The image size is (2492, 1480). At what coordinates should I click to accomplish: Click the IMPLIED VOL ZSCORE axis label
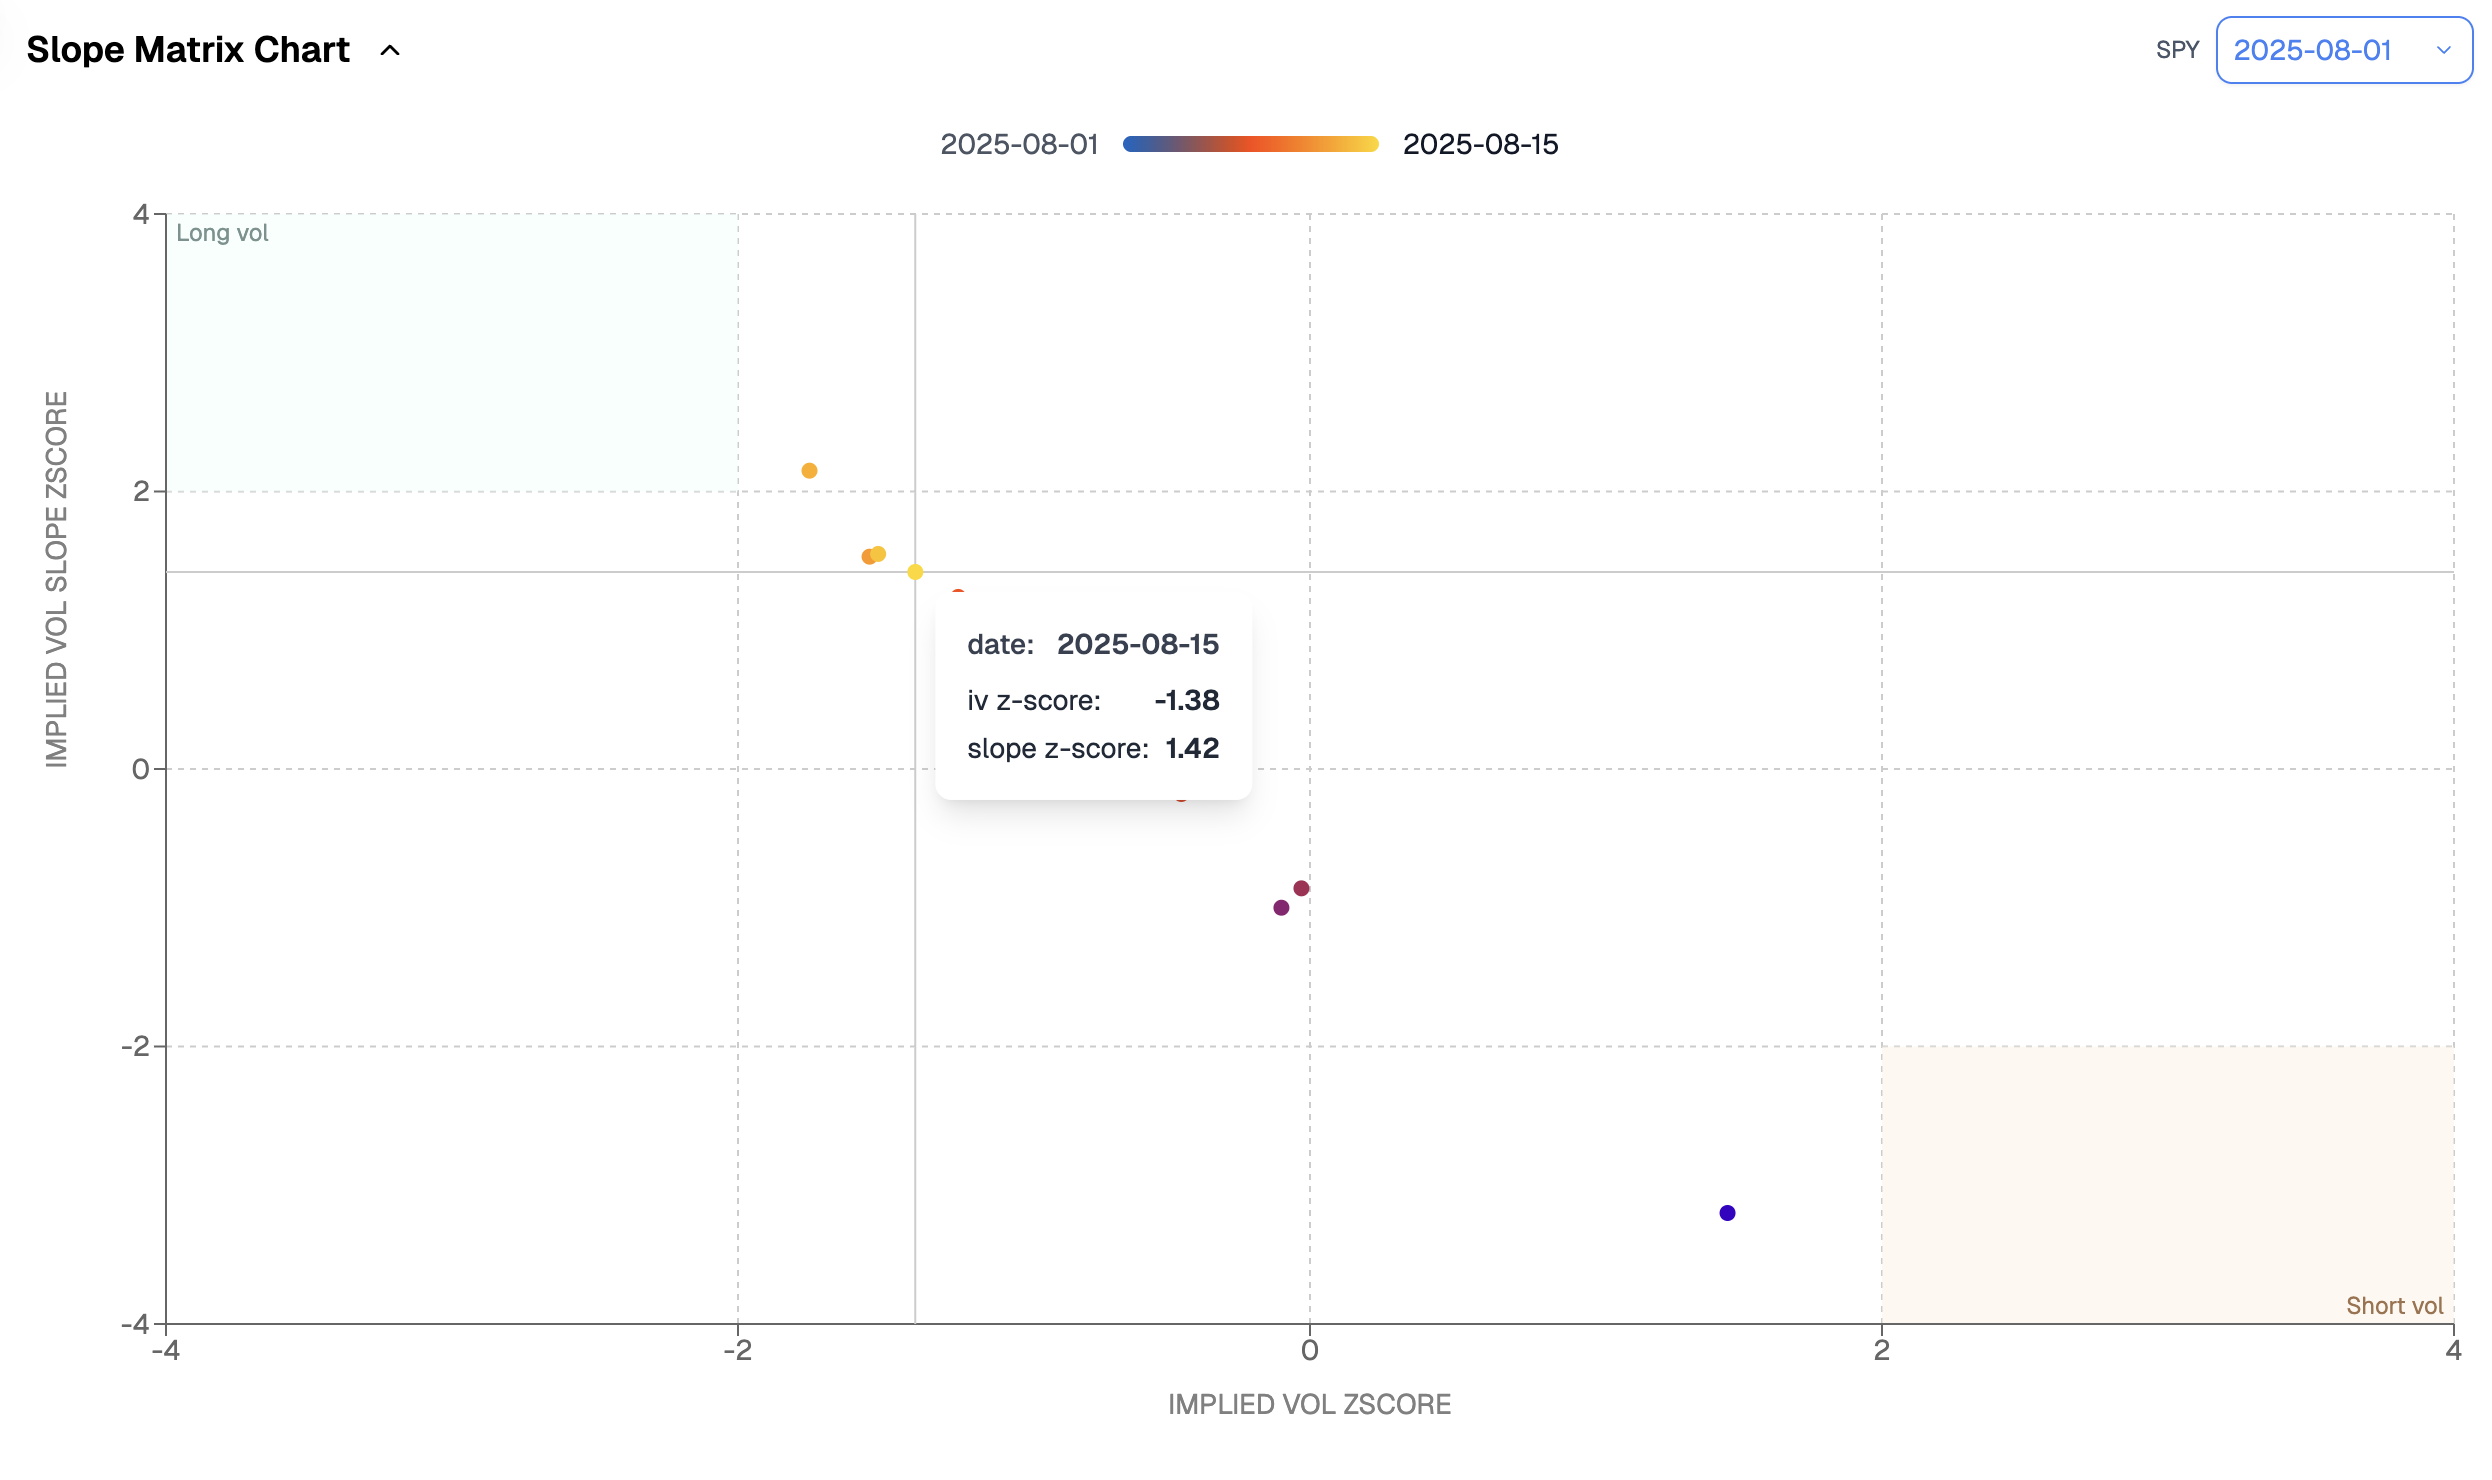coord(1309,1404)
